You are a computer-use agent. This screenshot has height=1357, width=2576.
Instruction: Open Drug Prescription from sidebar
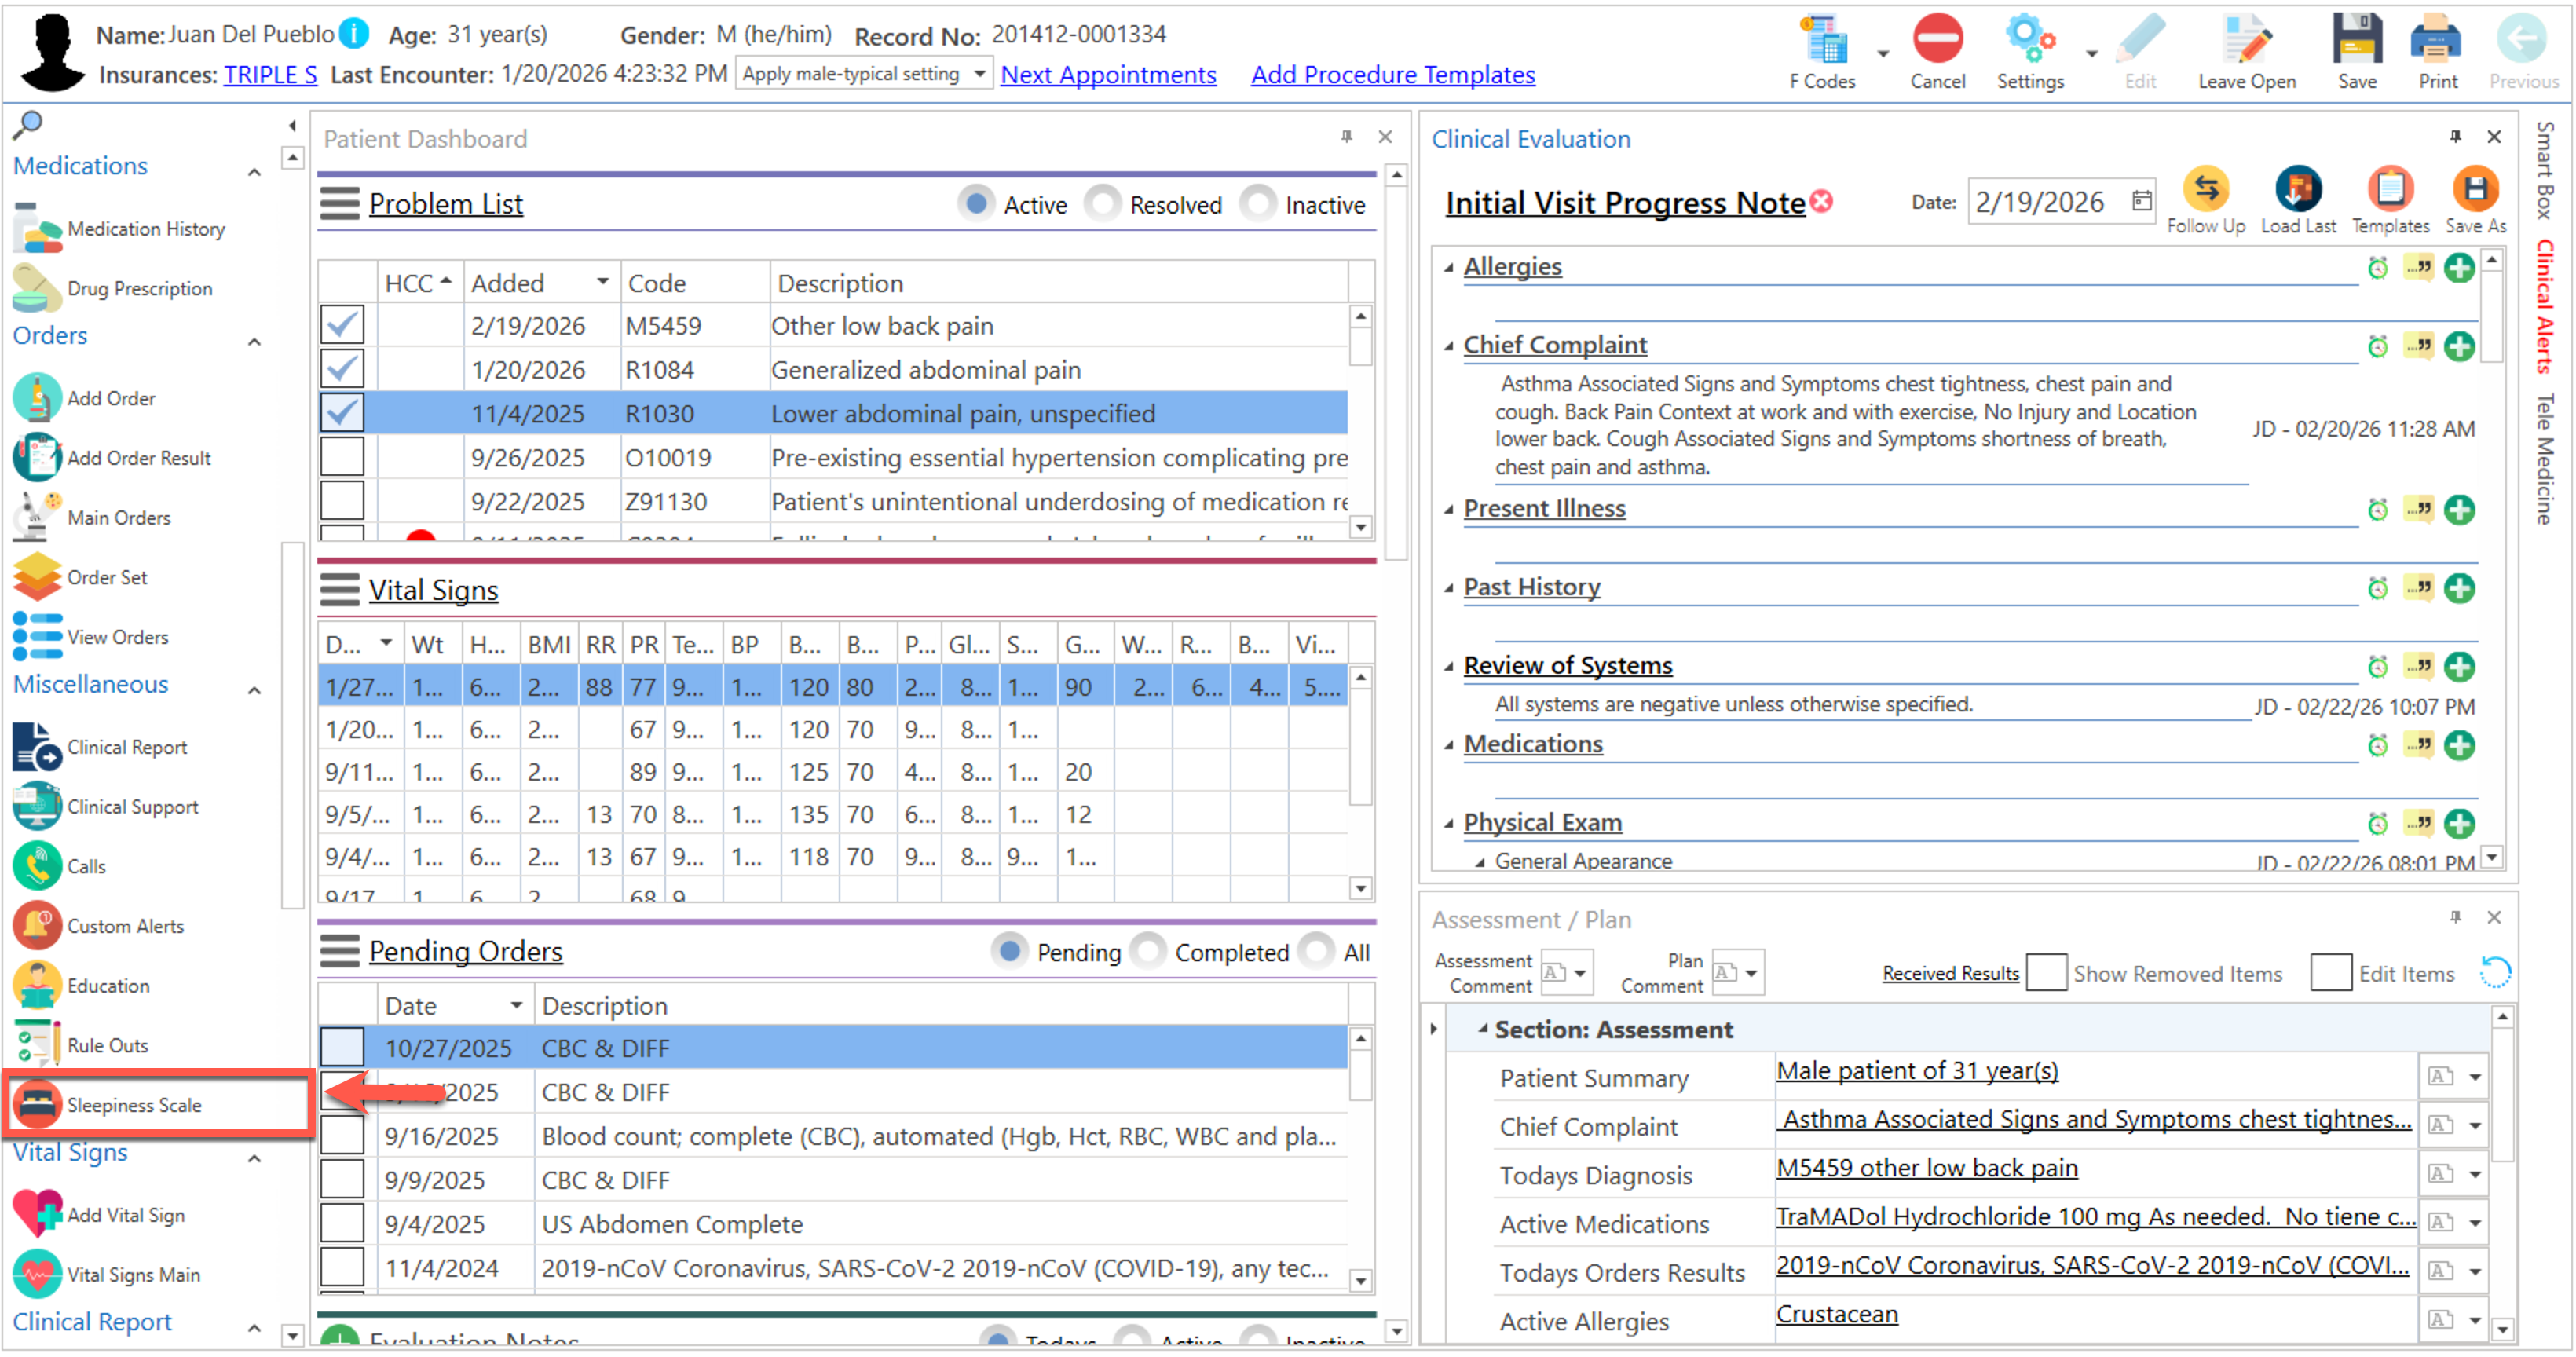(138, 288)
